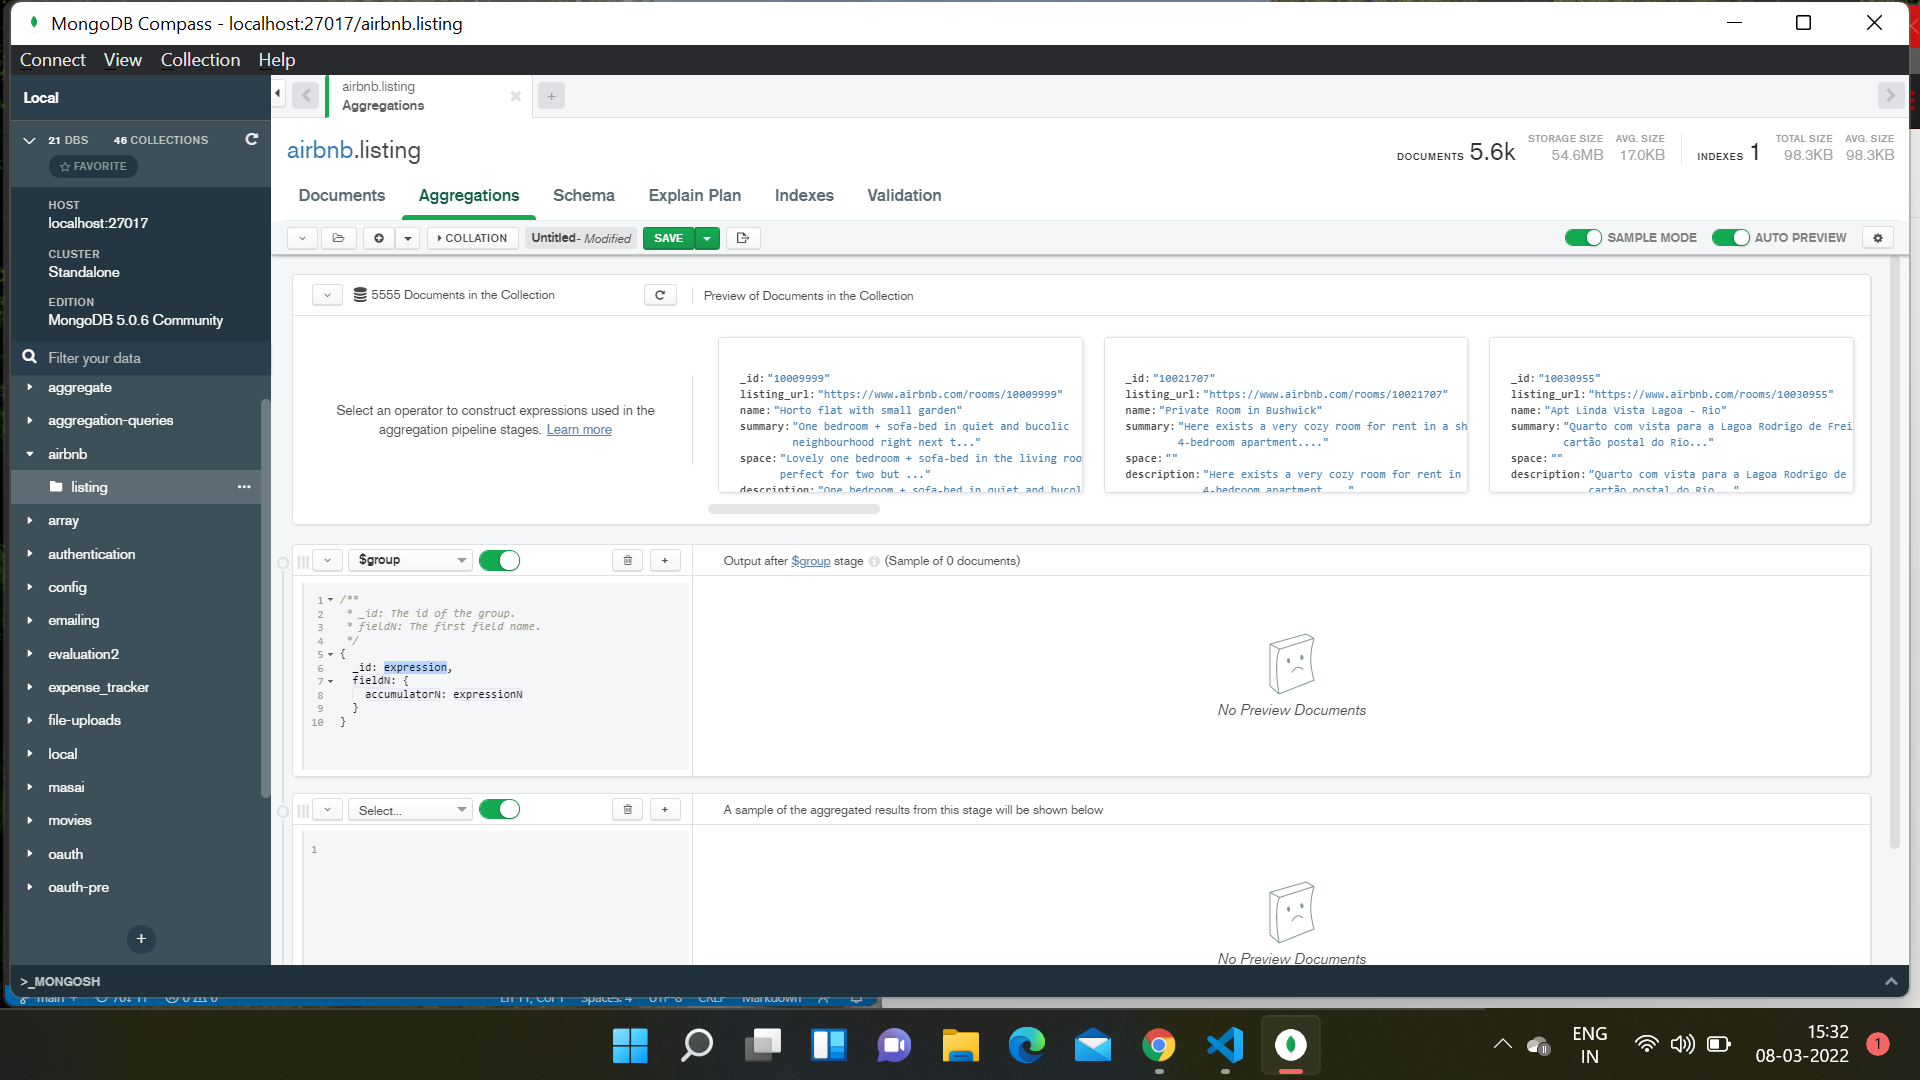Open the Select... operator dropdown for second stage

tap(410, 809)
